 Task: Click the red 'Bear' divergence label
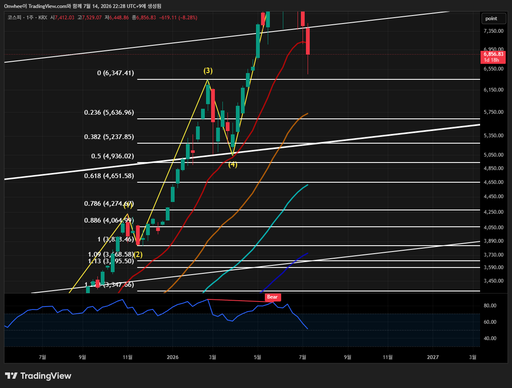(x=273, y=297)
